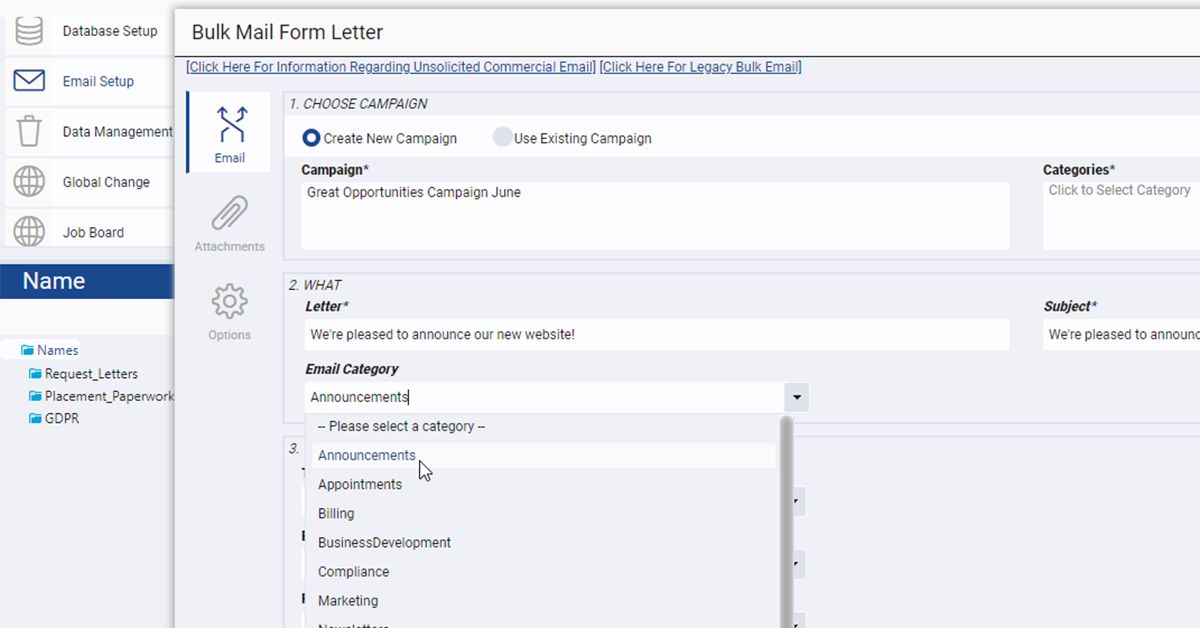Pick Compliance in the dropdown list

coord(353,572)
